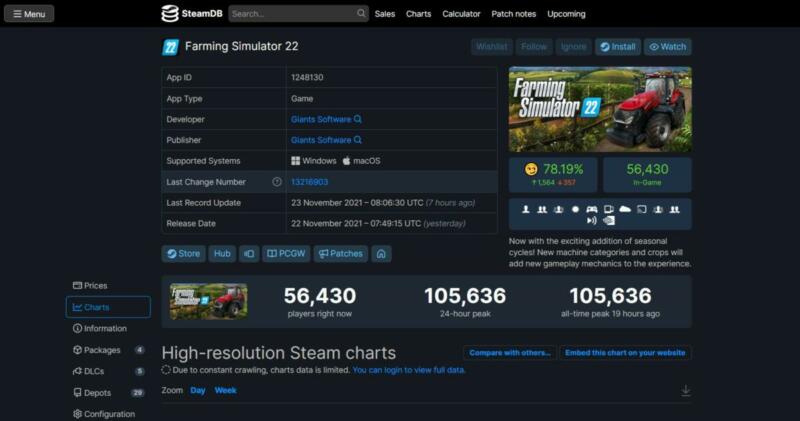
Task: Click the Farming Simulator 22 header image
Action: tap(600, 109)
